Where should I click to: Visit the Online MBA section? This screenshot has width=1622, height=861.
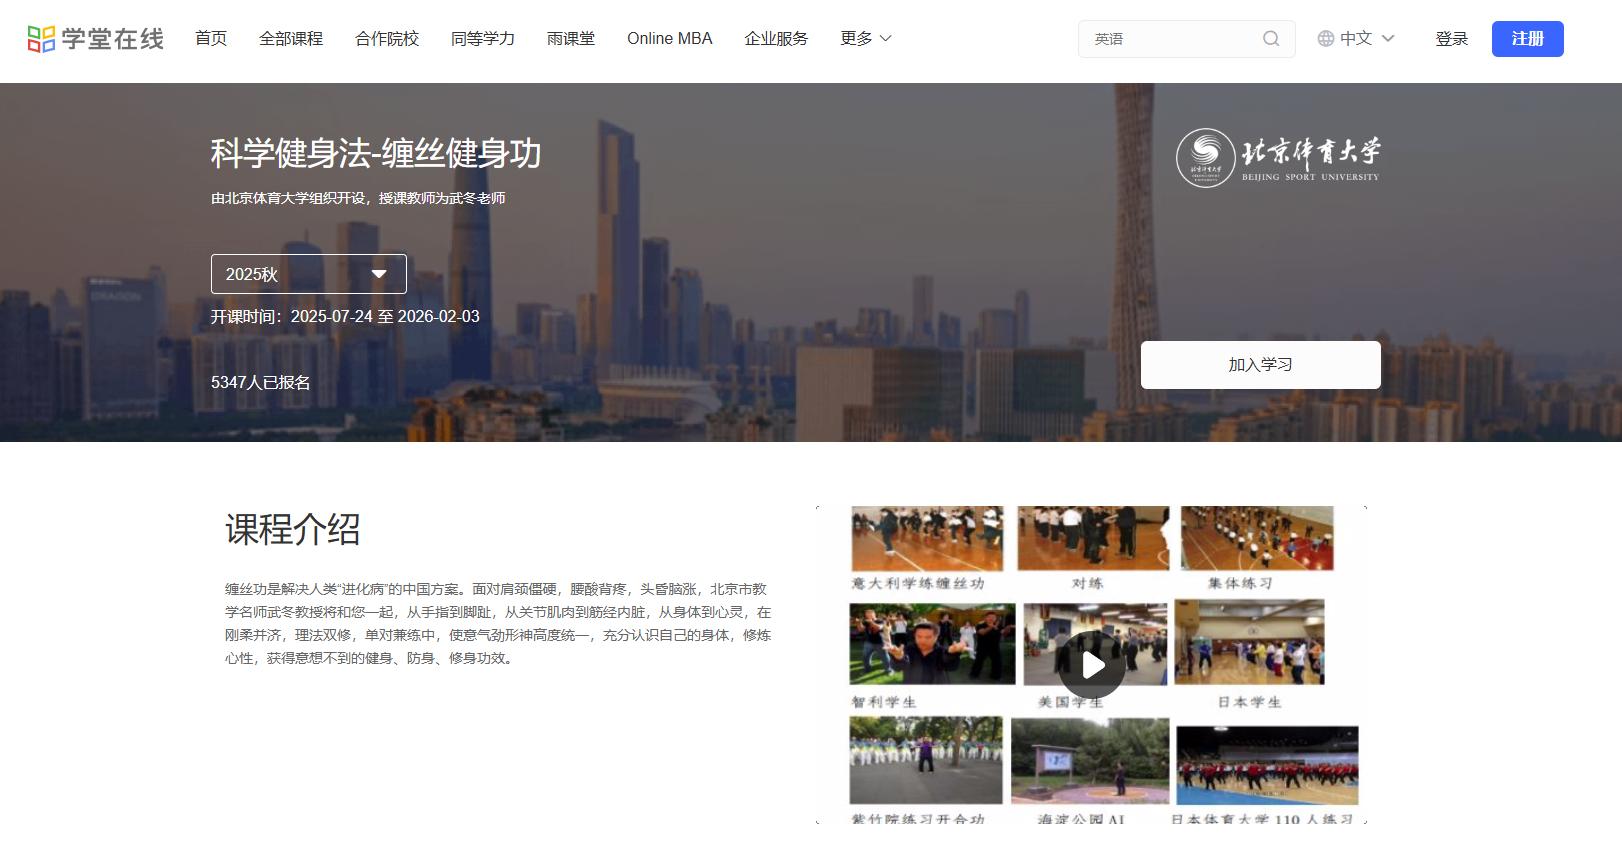tap(670, 39)
